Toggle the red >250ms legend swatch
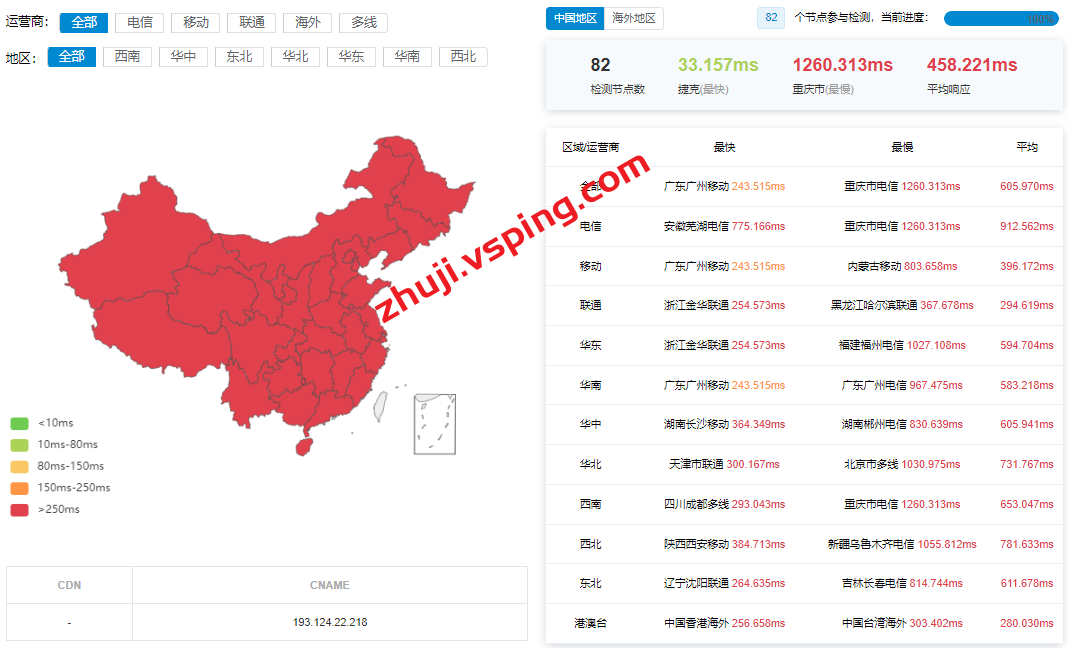Image resolution: width=1069 pixels, height=648 pixels. [x=19, y=510]
